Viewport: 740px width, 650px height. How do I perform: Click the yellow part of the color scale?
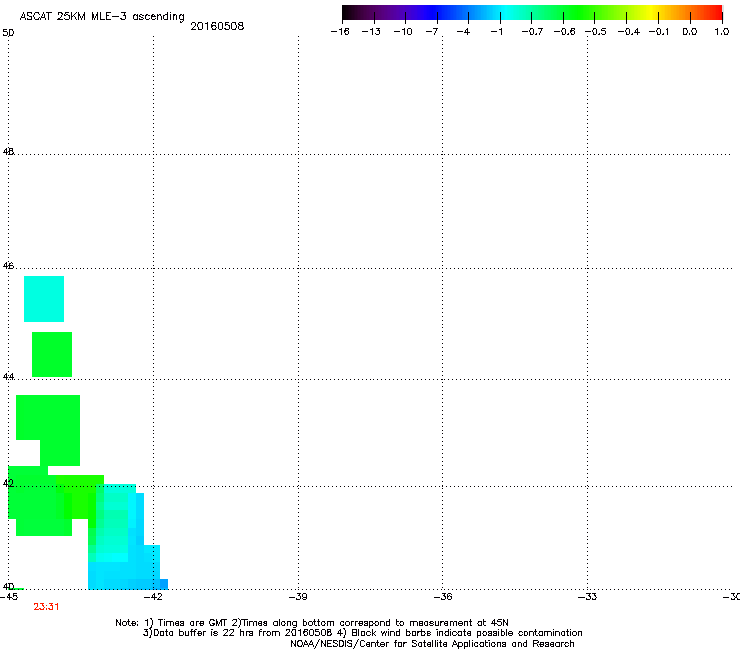tap(651, 13)
